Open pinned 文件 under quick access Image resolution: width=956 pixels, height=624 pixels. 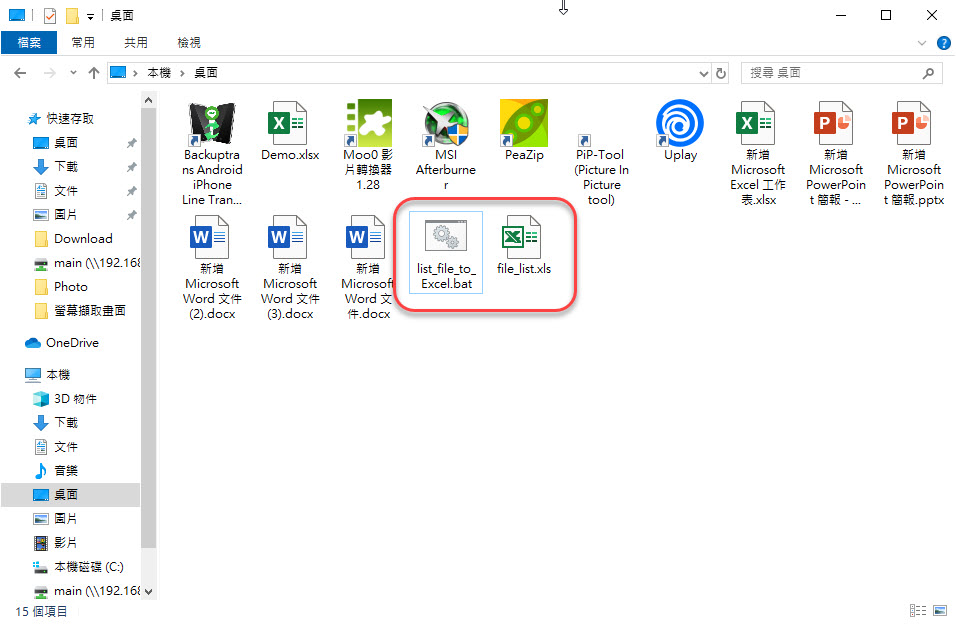point(55,191)
